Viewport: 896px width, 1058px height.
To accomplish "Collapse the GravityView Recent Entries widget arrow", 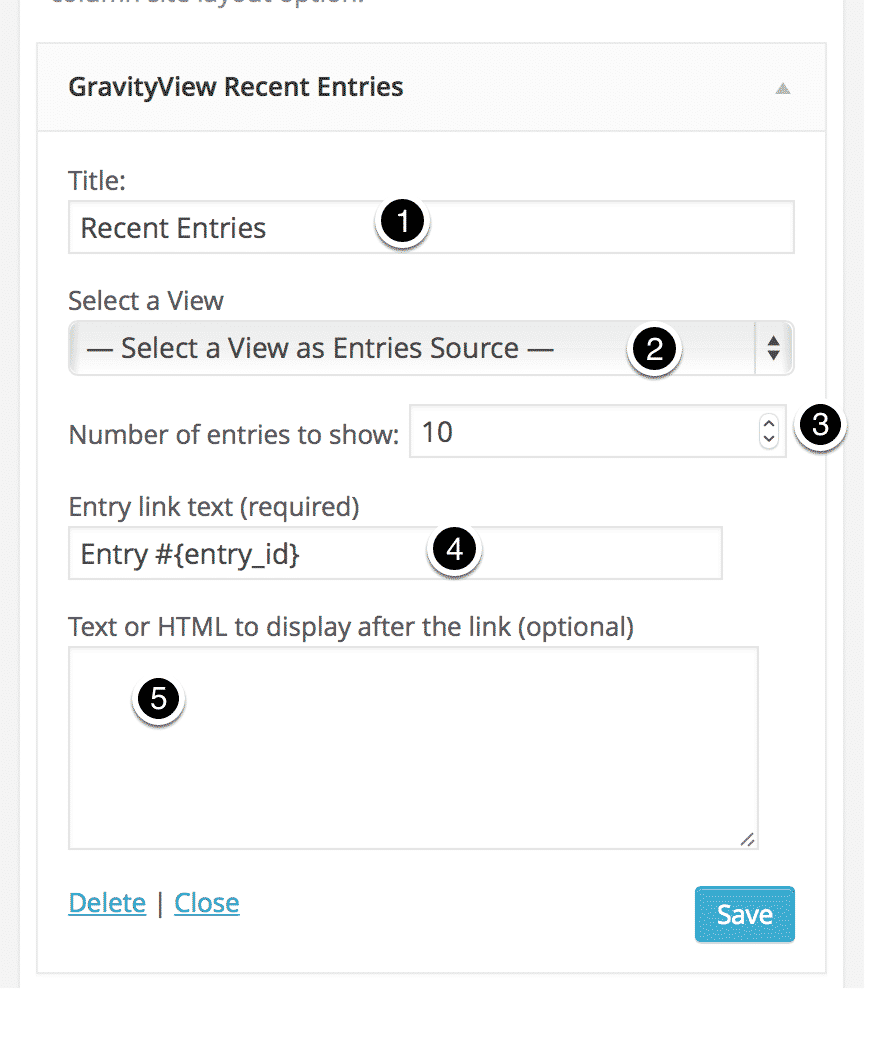I will [x=782, y=88].
